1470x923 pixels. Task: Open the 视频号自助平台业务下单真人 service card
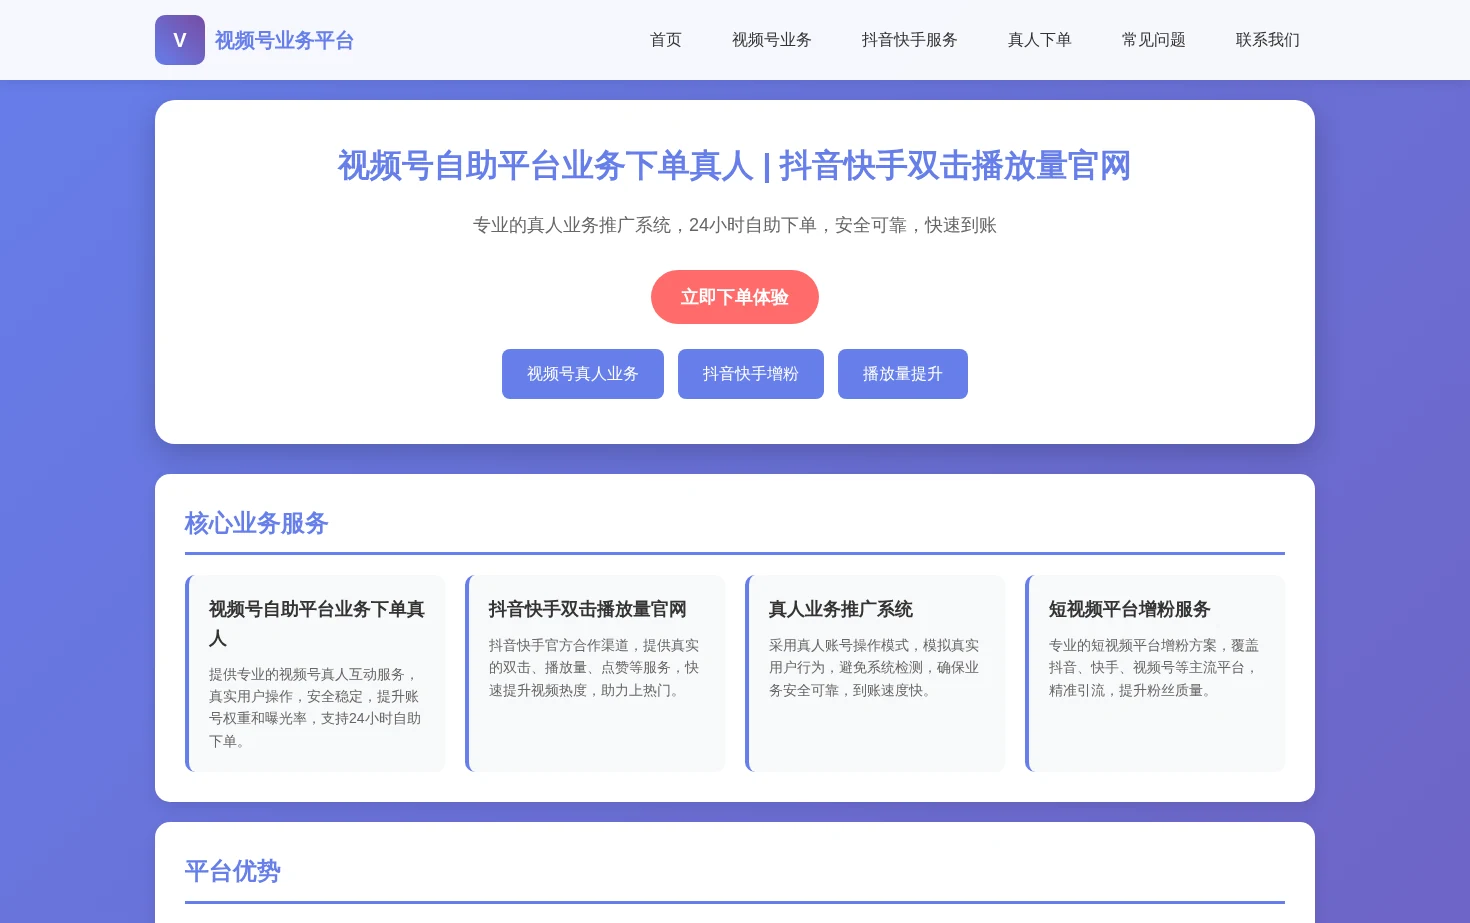pos(315,673)
